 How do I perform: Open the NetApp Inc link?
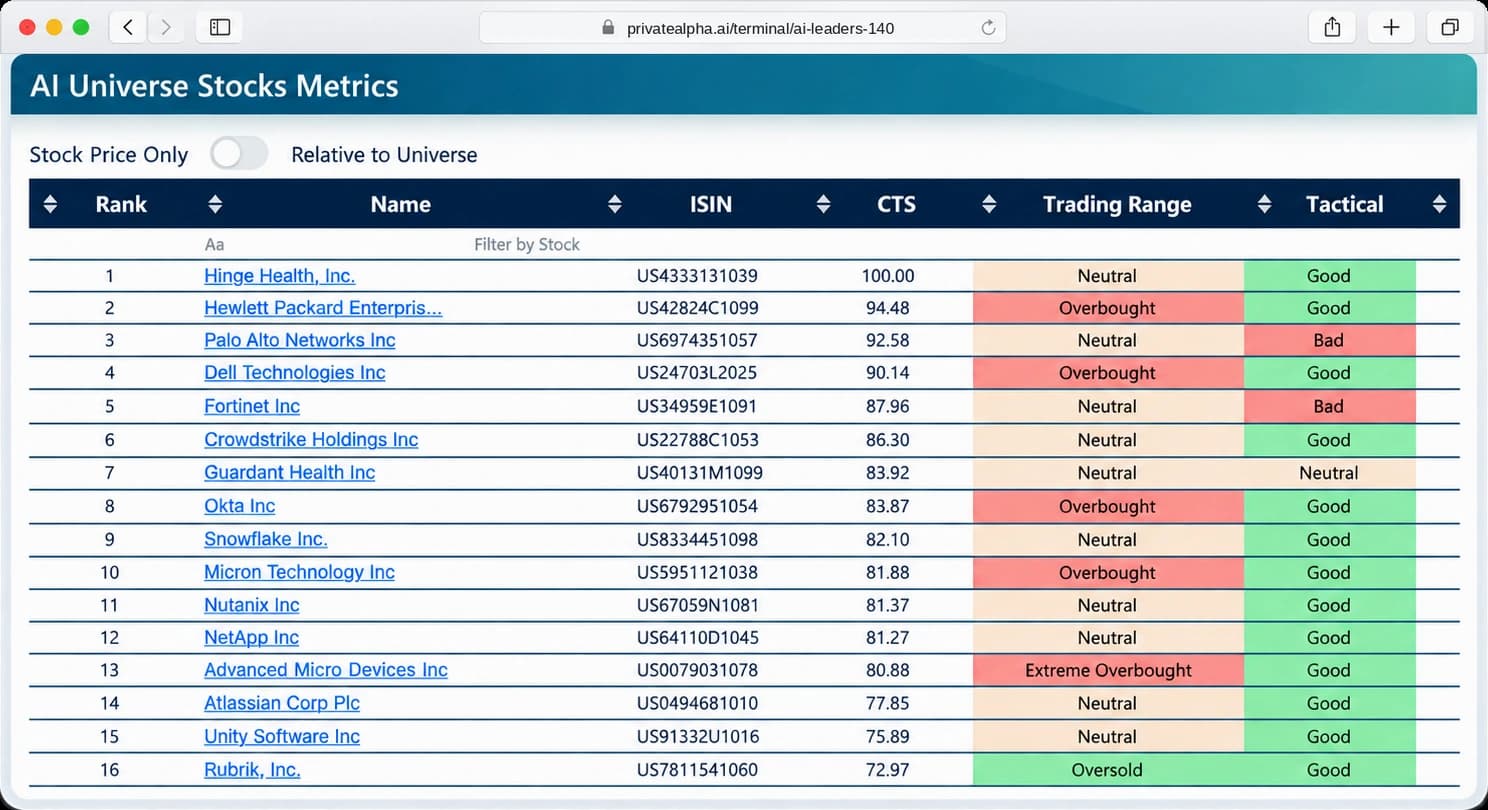[252, 637]
